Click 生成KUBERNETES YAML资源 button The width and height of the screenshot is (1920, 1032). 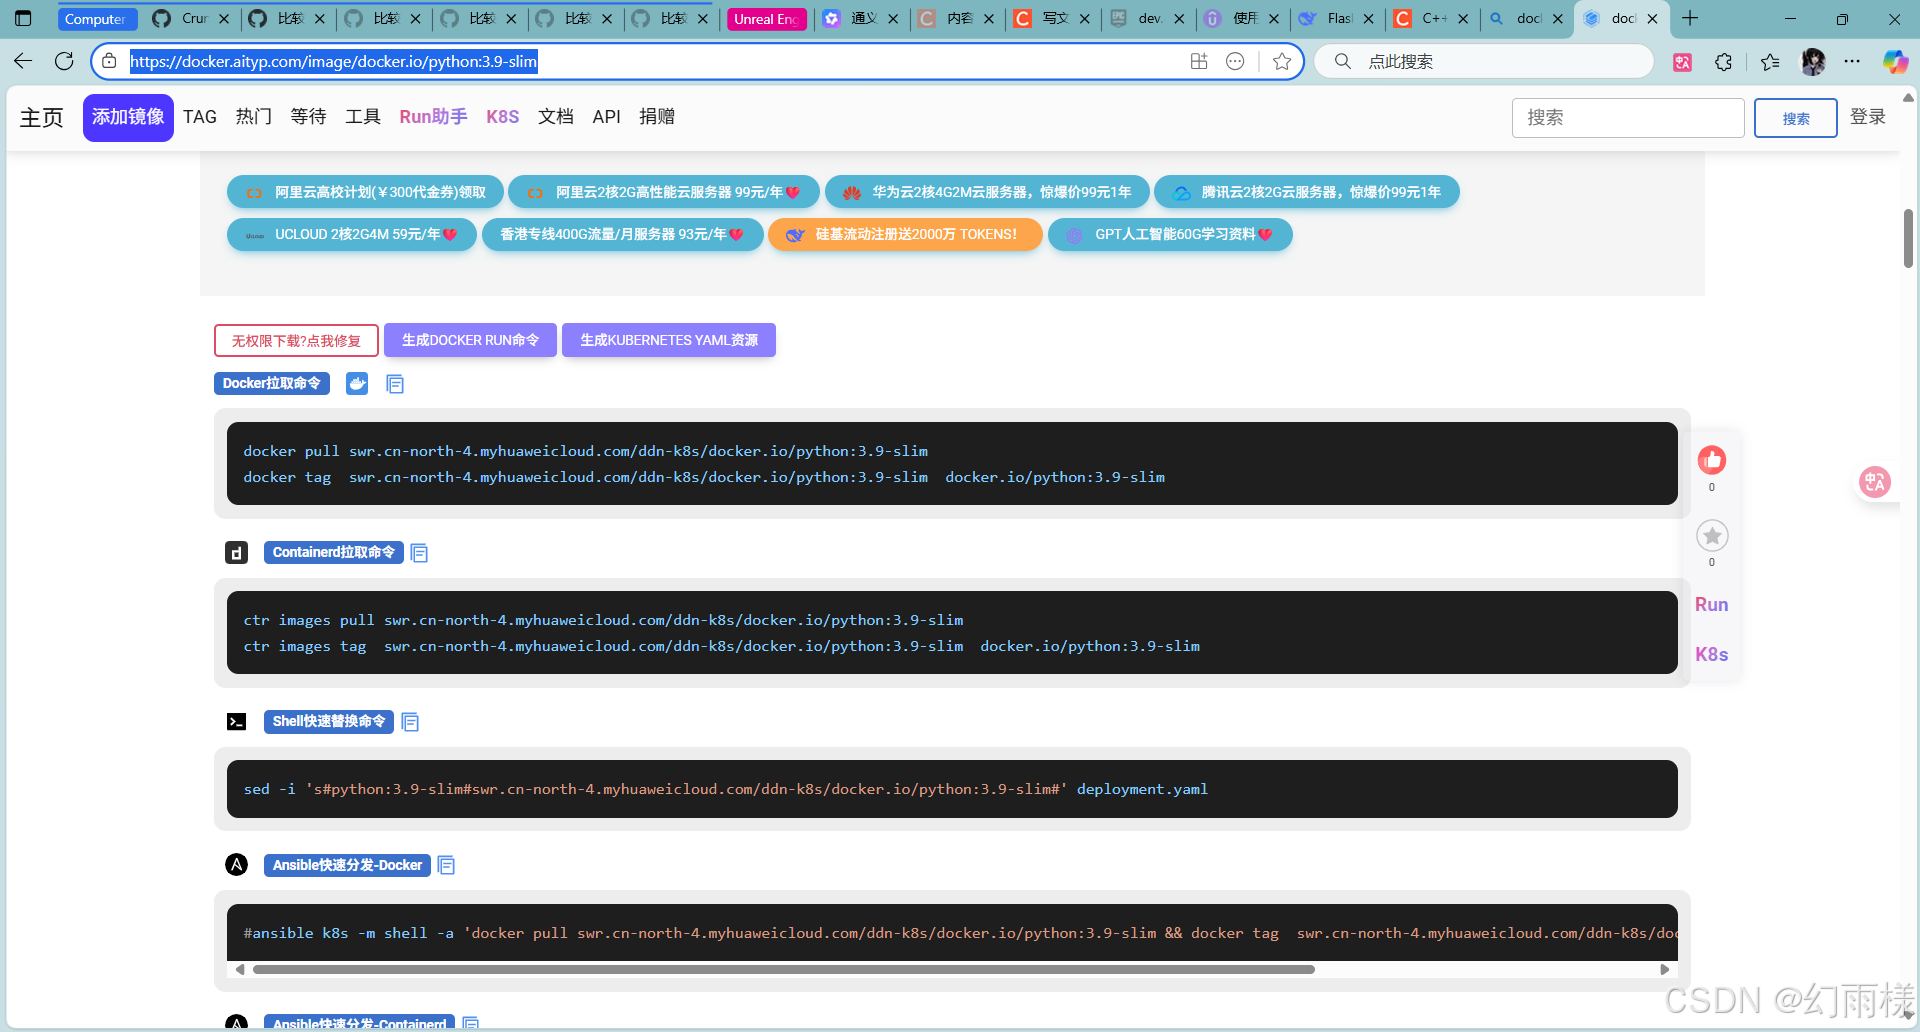click(x=669, y=340)
